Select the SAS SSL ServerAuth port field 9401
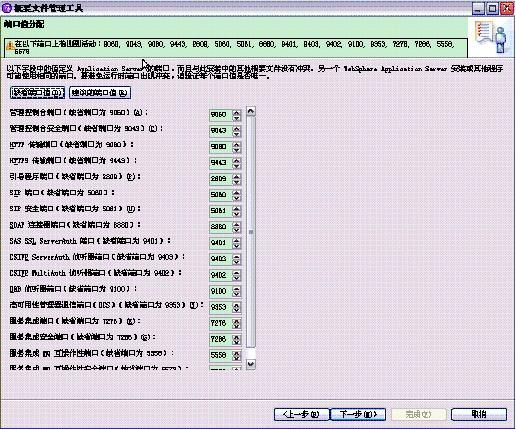Image resolution: width=516 pixels, height=429 pixels. pos(220,243)
